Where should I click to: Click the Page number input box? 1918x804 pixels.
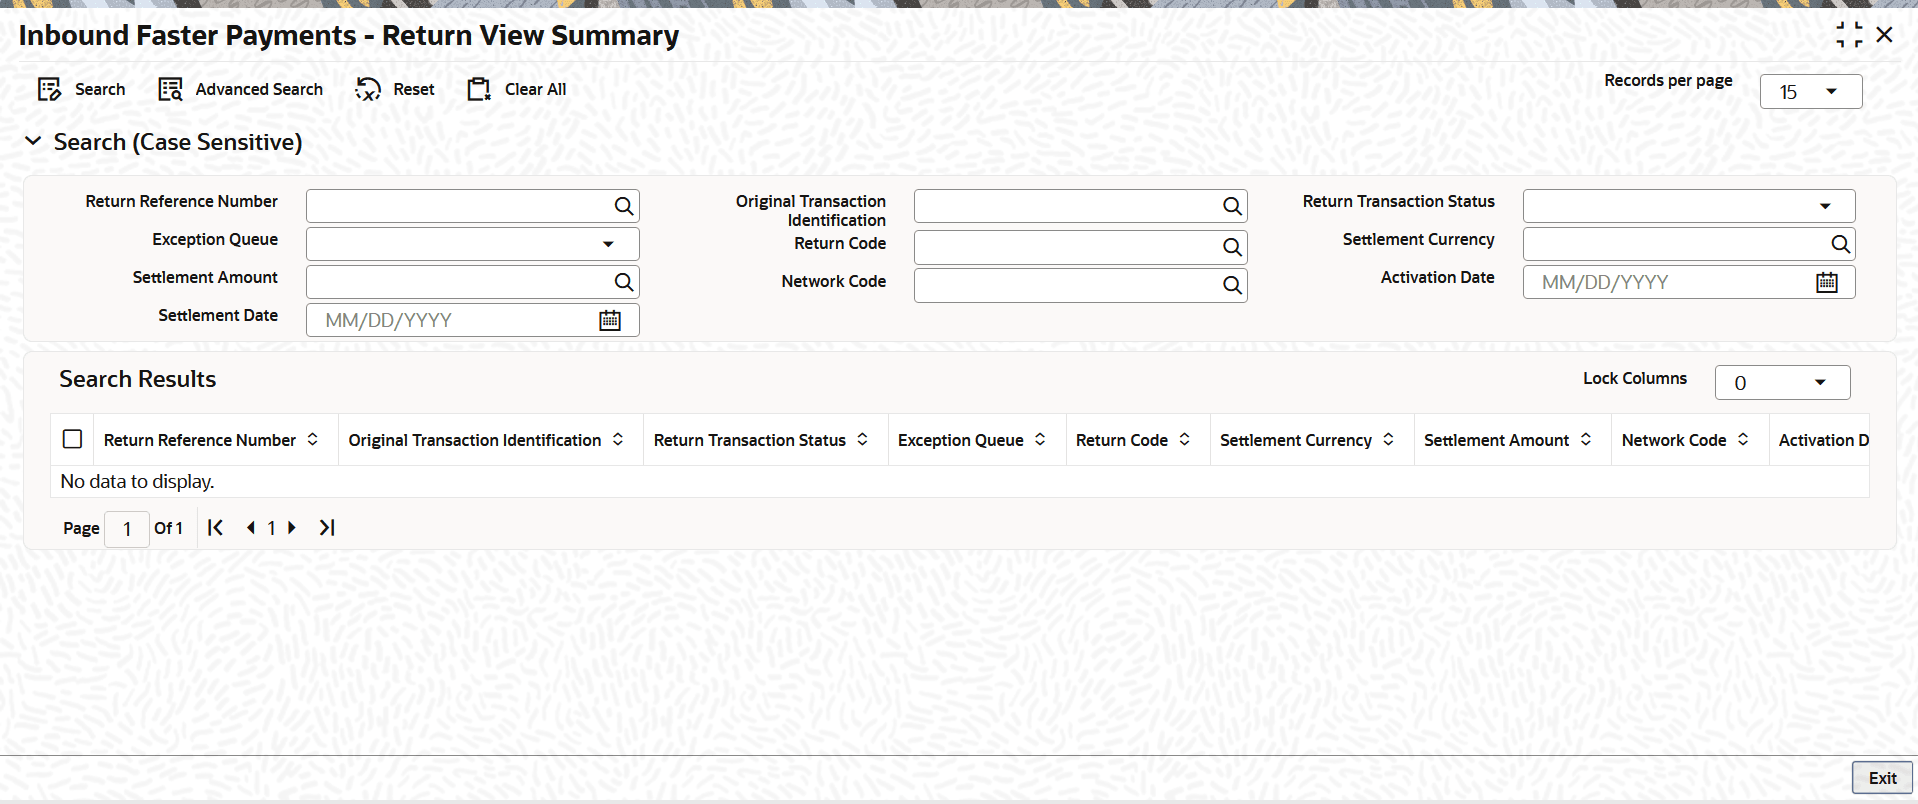[x=127, y=529]
